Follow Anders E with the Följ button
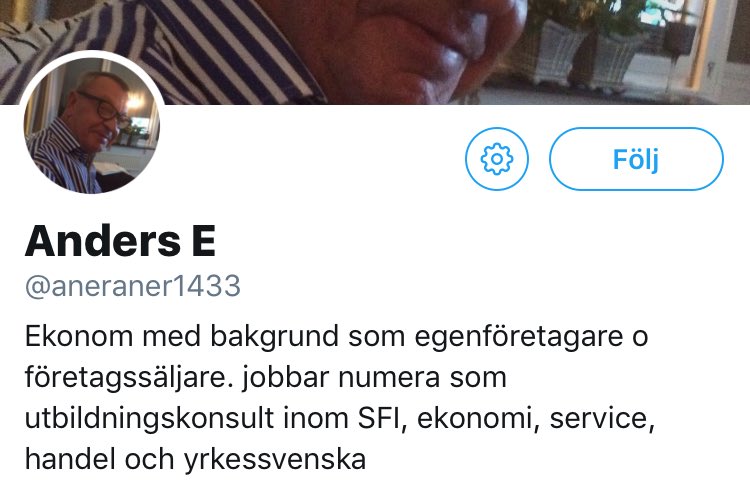This screenshot has height=504, width=750. click(636, 159)
